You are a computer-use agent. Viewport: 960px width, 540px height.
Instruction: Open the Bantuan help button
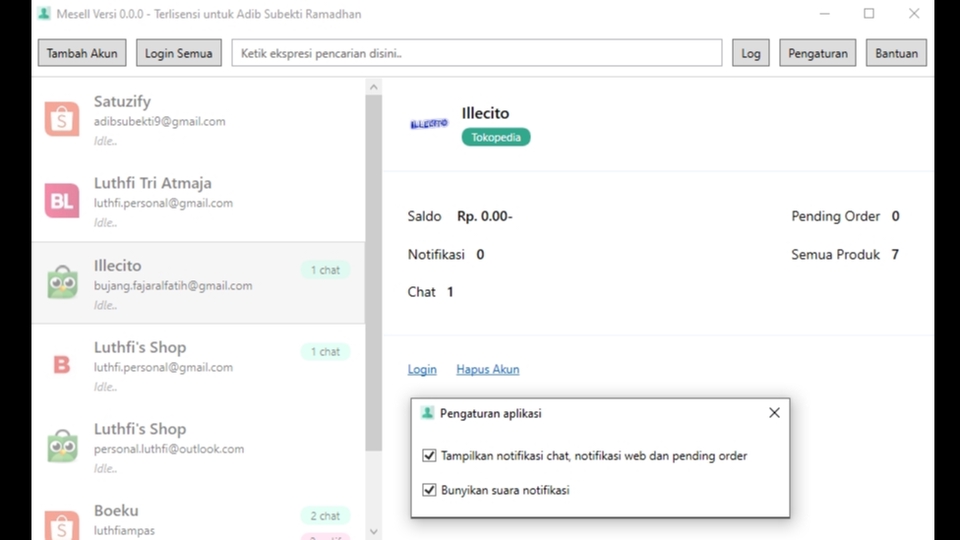pyautogui.click(x=896, y=53)
